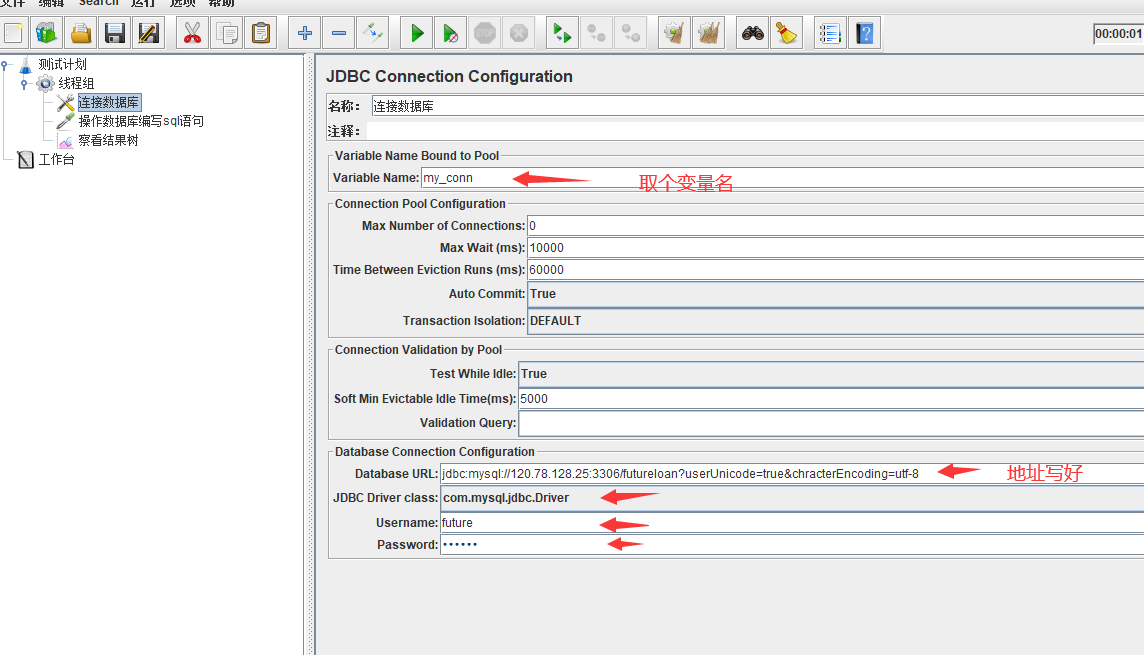Click the Paste clipboard icon
The width and height of the screenshot is (1144, 655).
coord(261,34)
